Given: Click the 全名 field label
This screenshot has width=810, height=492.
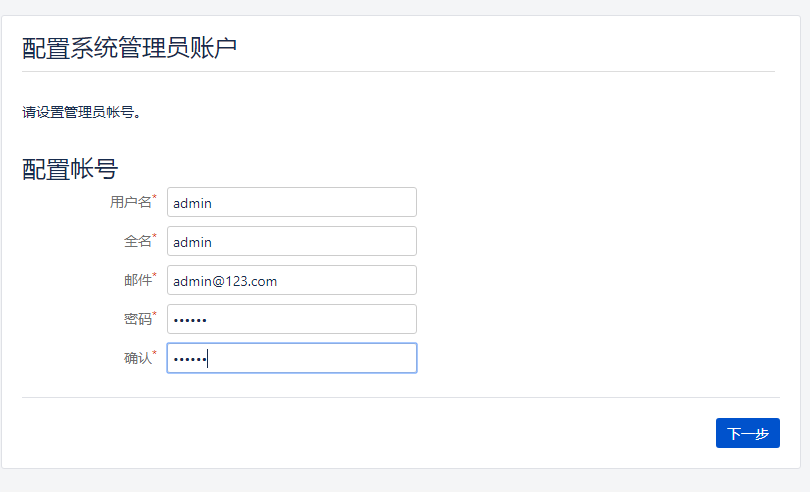Looking at the screenshot, I should click(x=137, y=241).
